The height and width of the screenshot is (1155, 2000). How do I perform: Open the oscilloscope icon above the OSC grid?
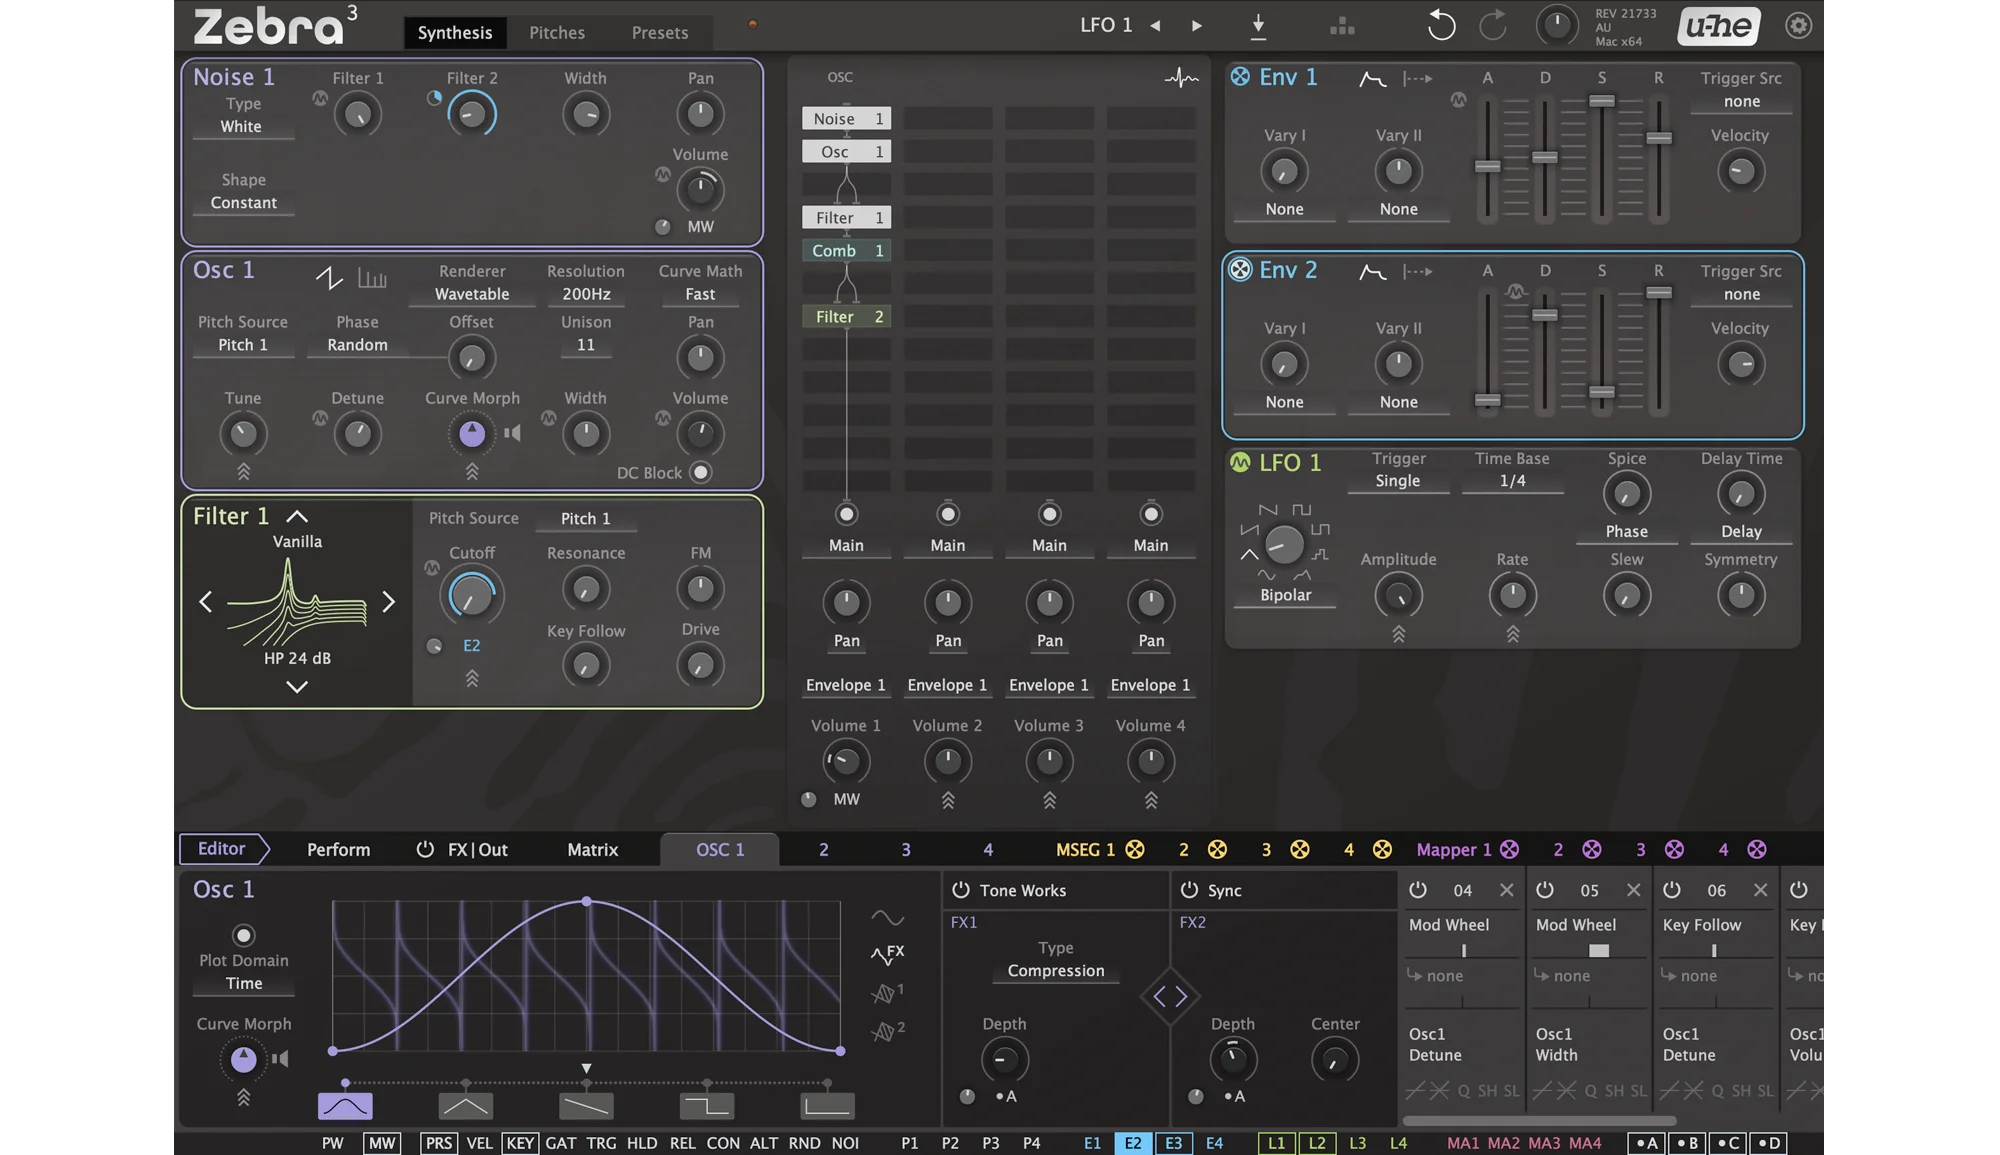(1181, 77)
